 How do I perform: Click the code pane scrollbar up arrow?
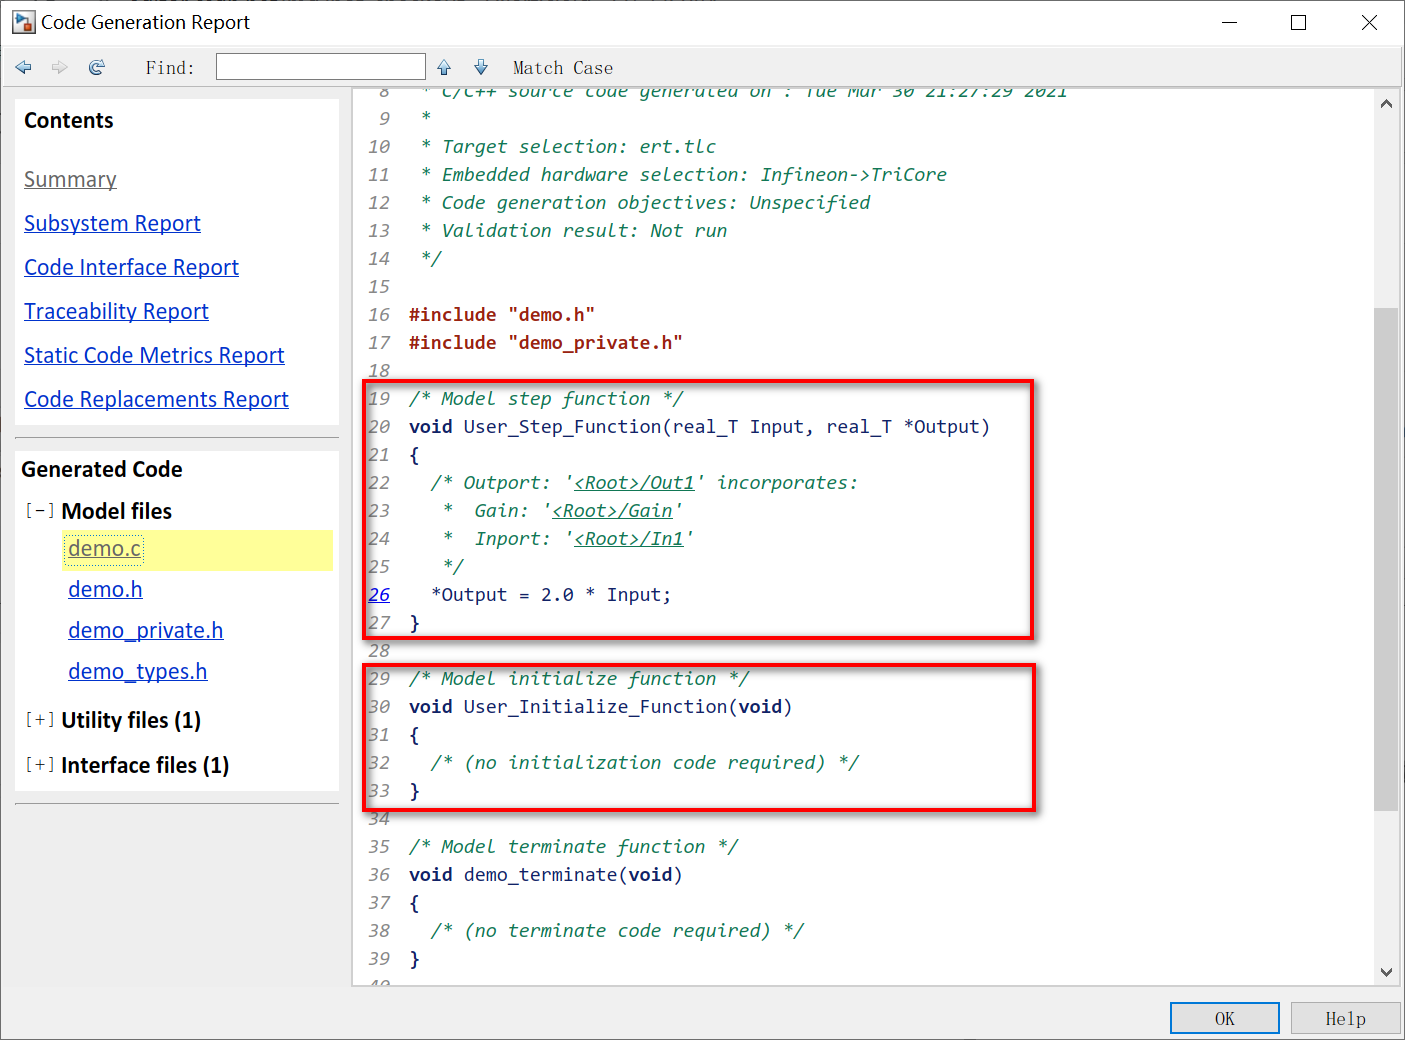(x=1386, y=103)
